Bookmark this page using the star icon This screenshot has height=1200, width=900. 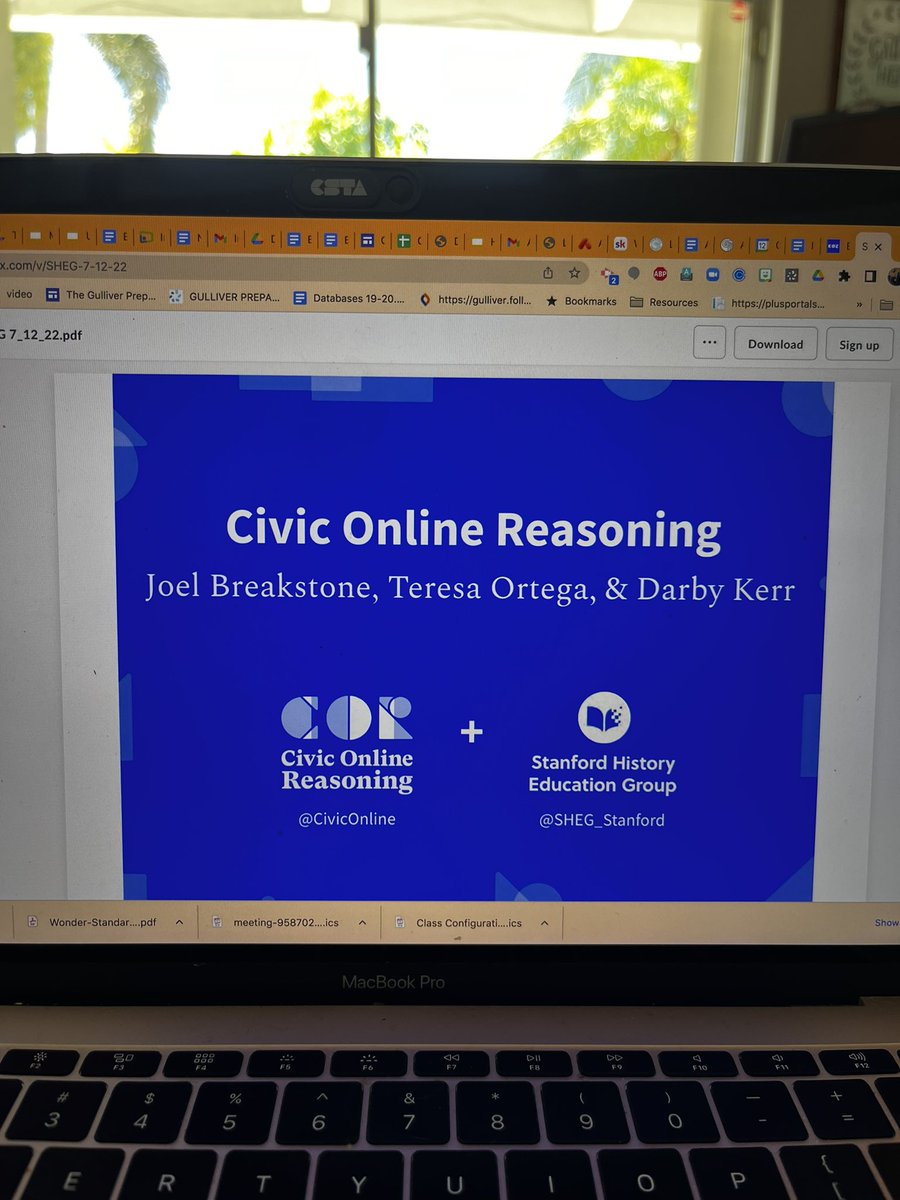[573, 273]
